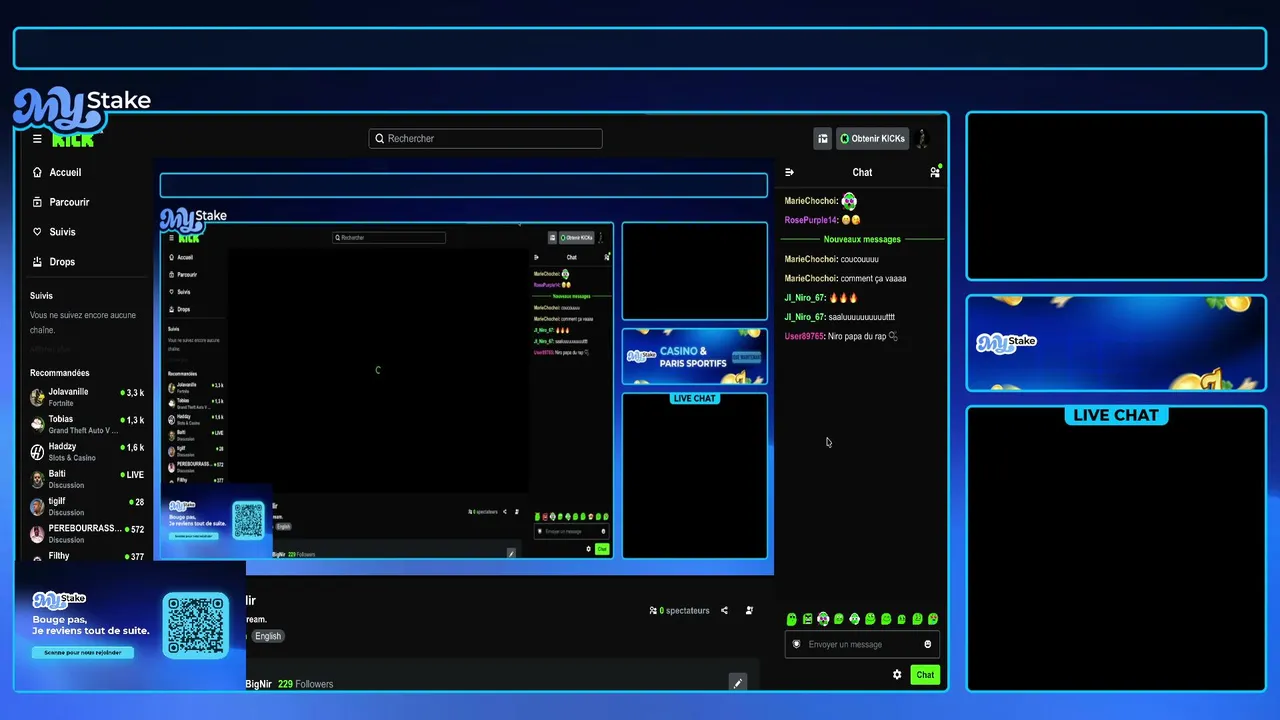1280x720 pixels.
Task: Click the Scanne pour nous rejoindre button
Action: [x=83, y=653]
